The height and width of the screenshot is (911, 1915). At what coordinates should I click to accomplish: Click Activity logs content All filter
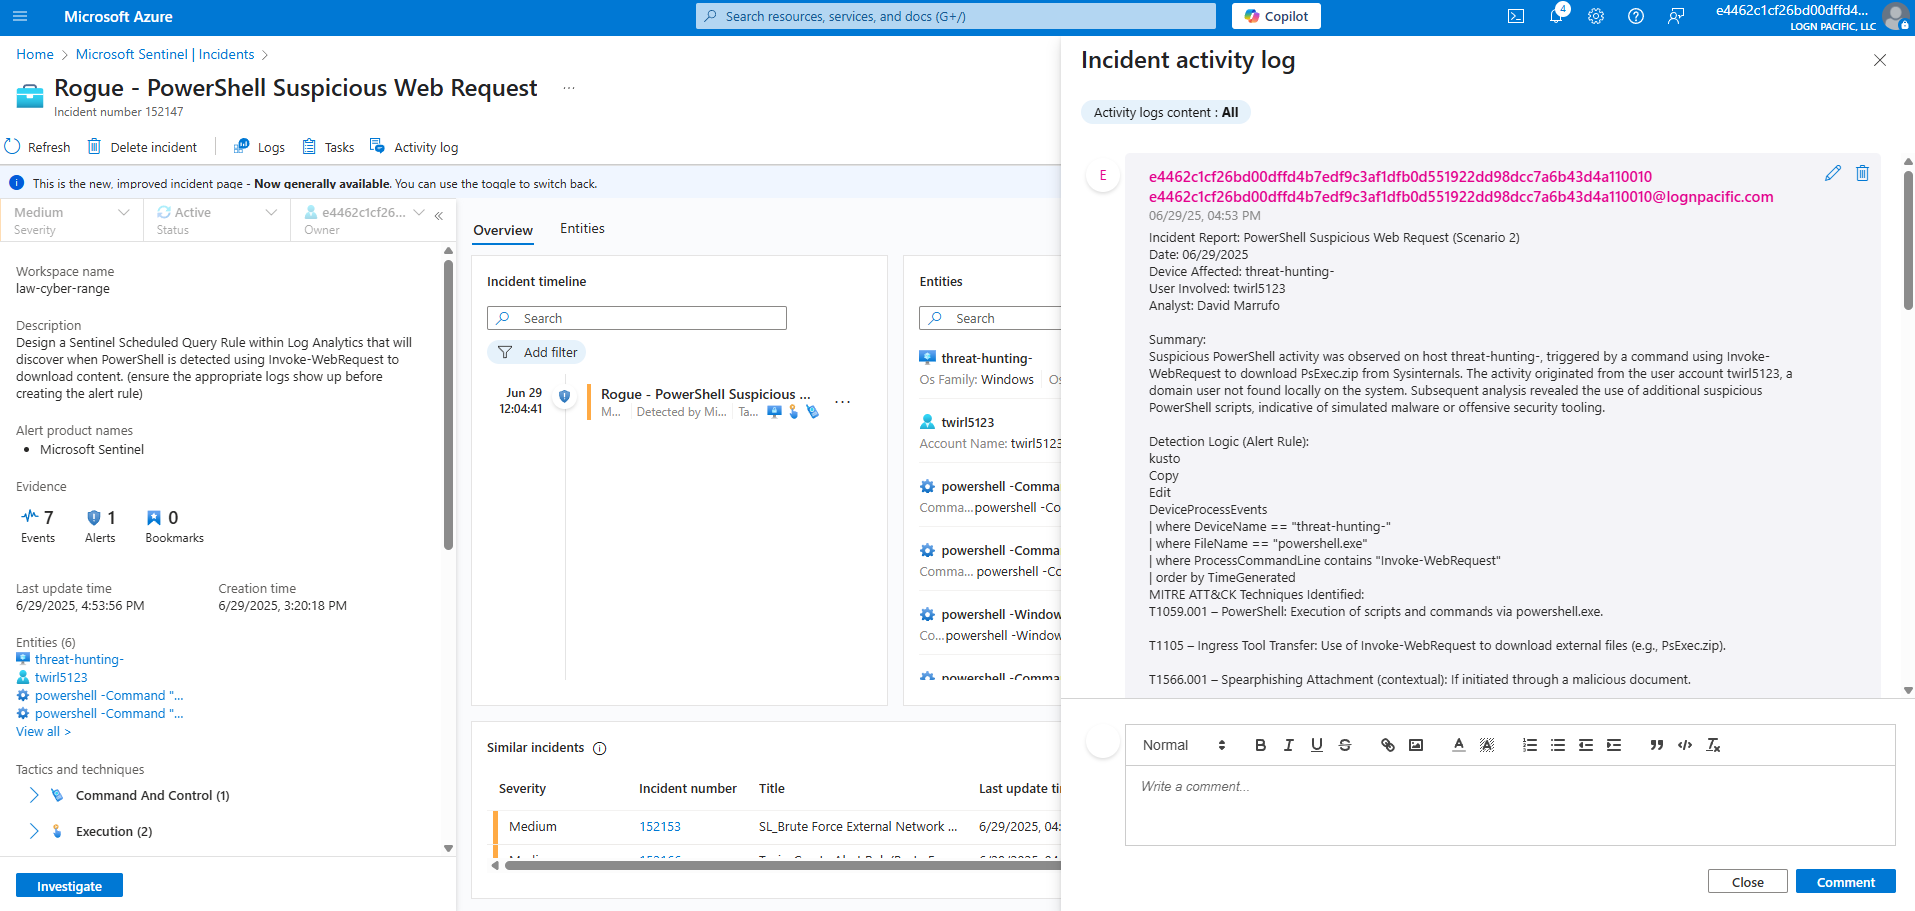(x=1165, y=112)
